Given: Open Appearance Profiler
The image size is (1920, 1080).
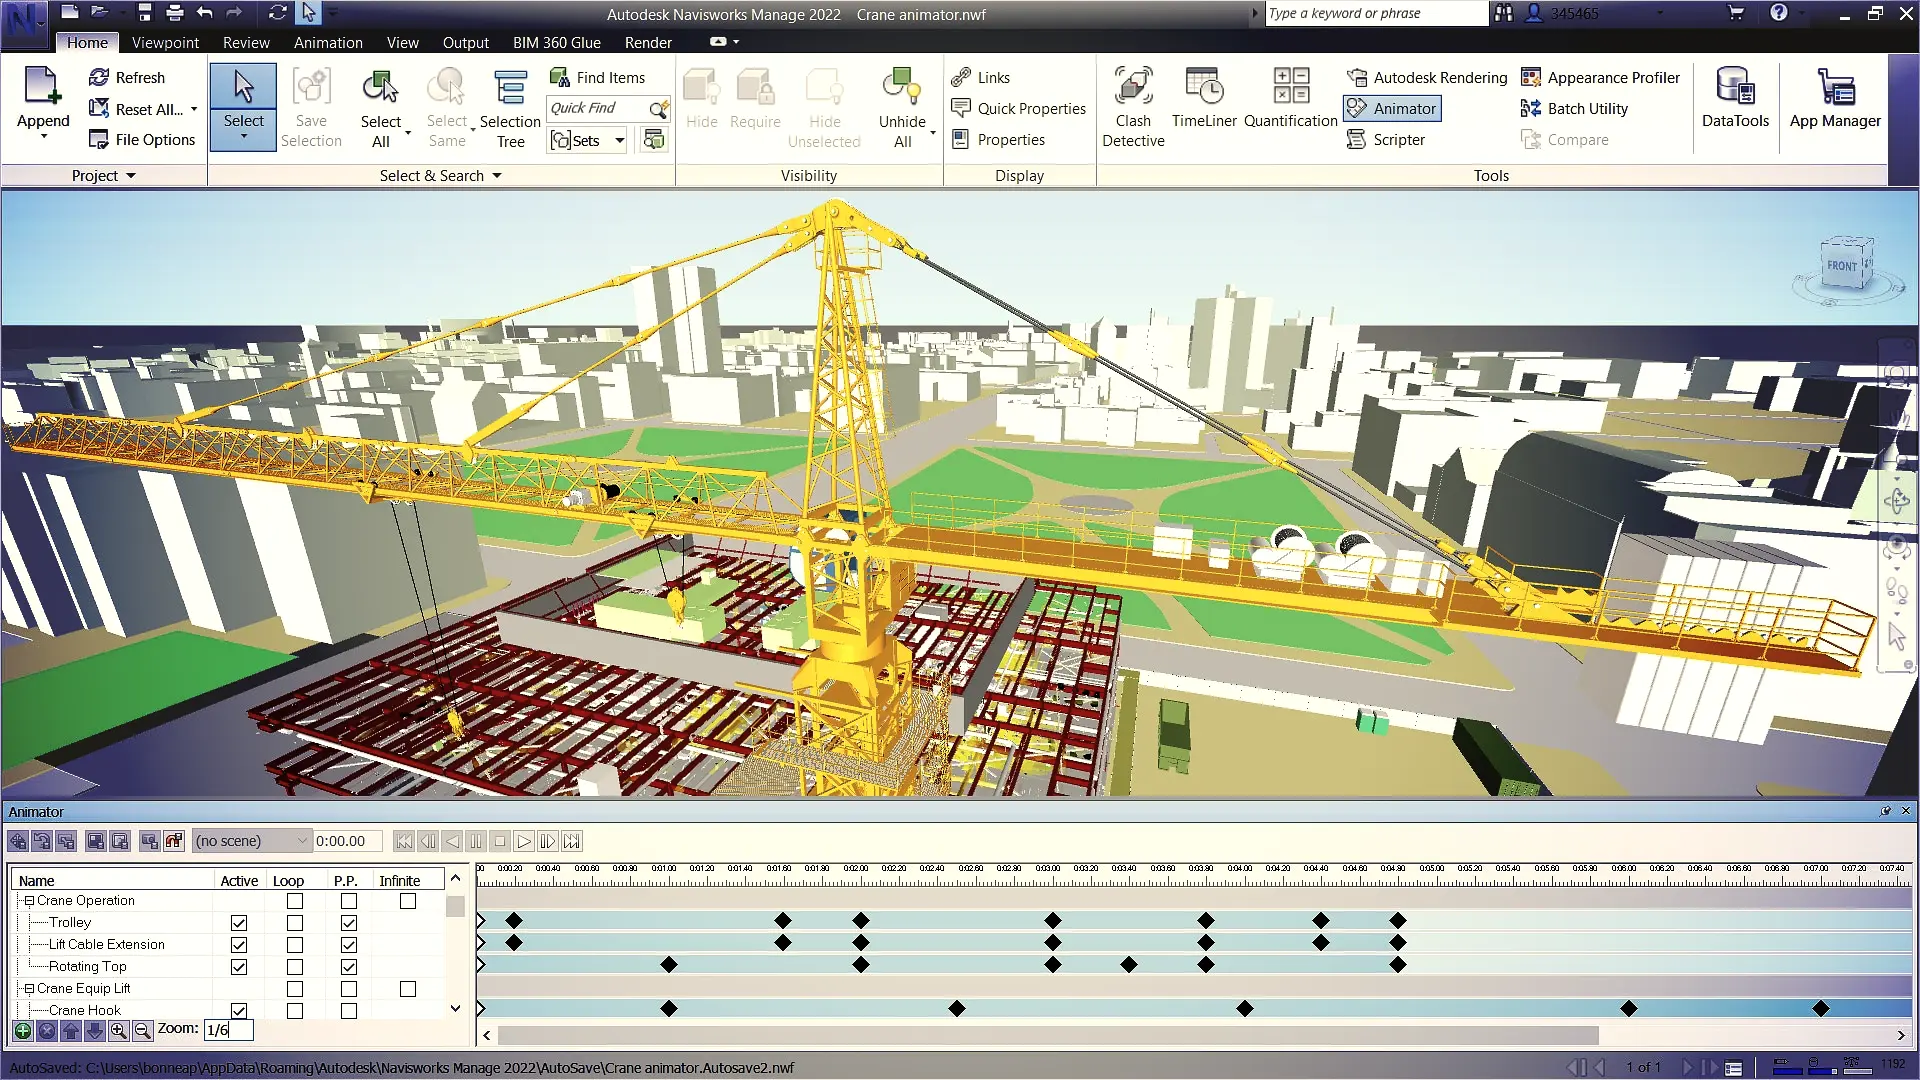Looking at the screenshot, I should point(1600,77).
